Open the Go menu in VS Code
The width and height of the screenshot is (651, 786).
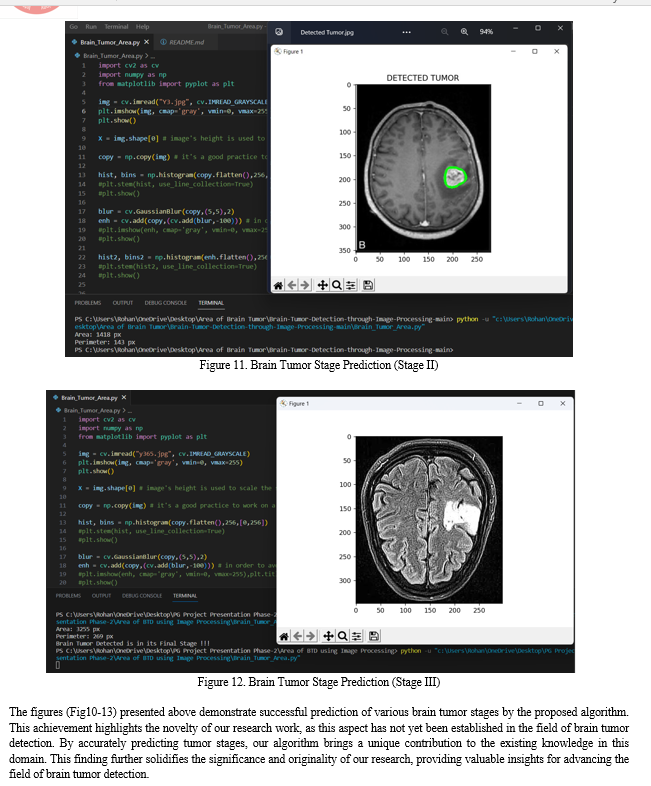pyautogui.click(x=74, y=27)
